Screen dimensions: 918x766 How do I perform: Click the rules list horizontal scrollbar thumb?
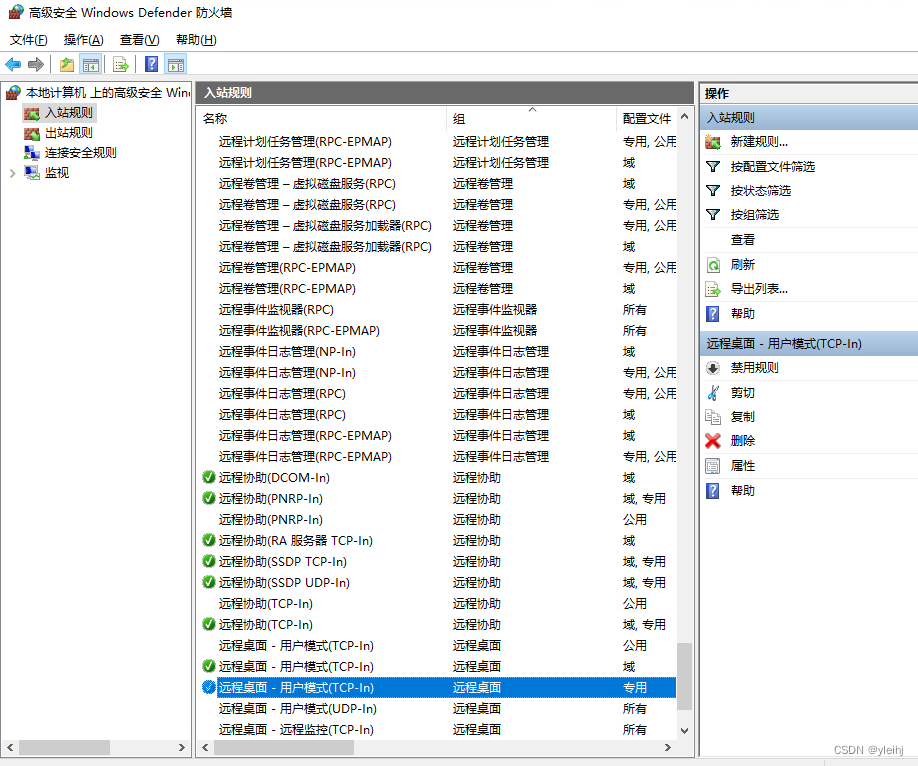[284, 747]
